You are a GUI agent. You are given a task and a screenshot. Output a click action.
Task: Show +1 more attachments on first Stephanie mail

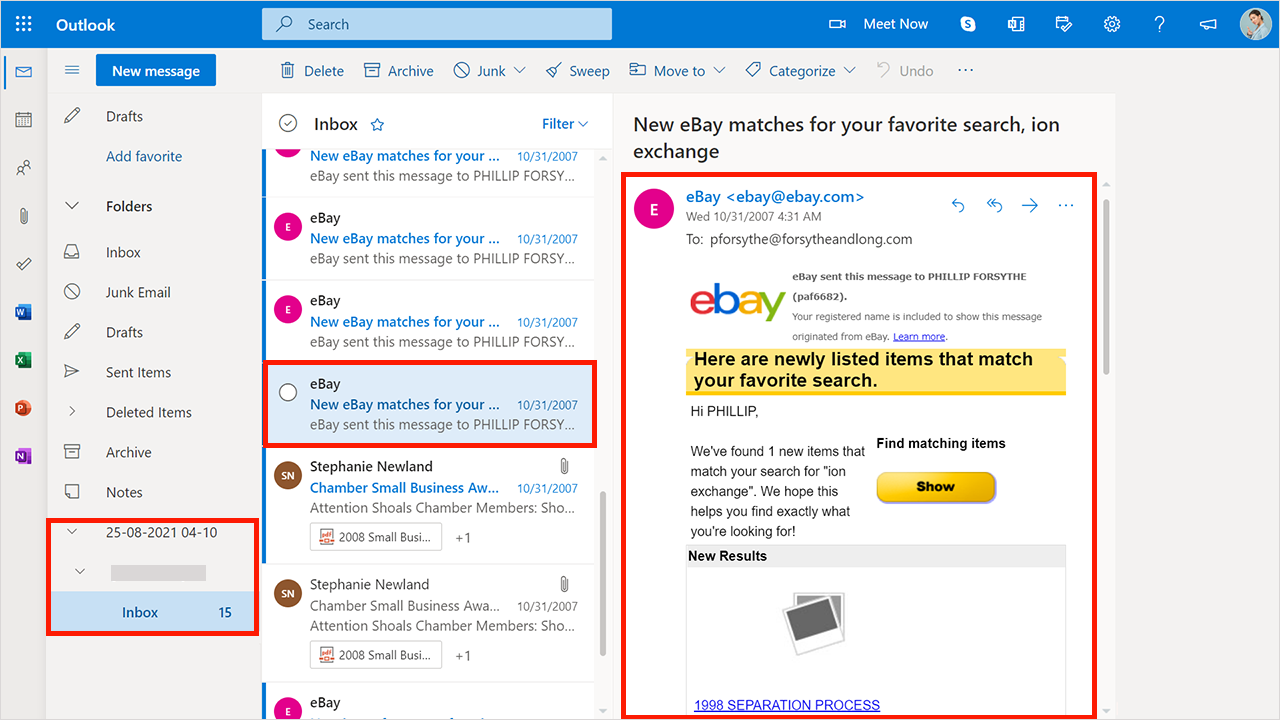point(463,538)
